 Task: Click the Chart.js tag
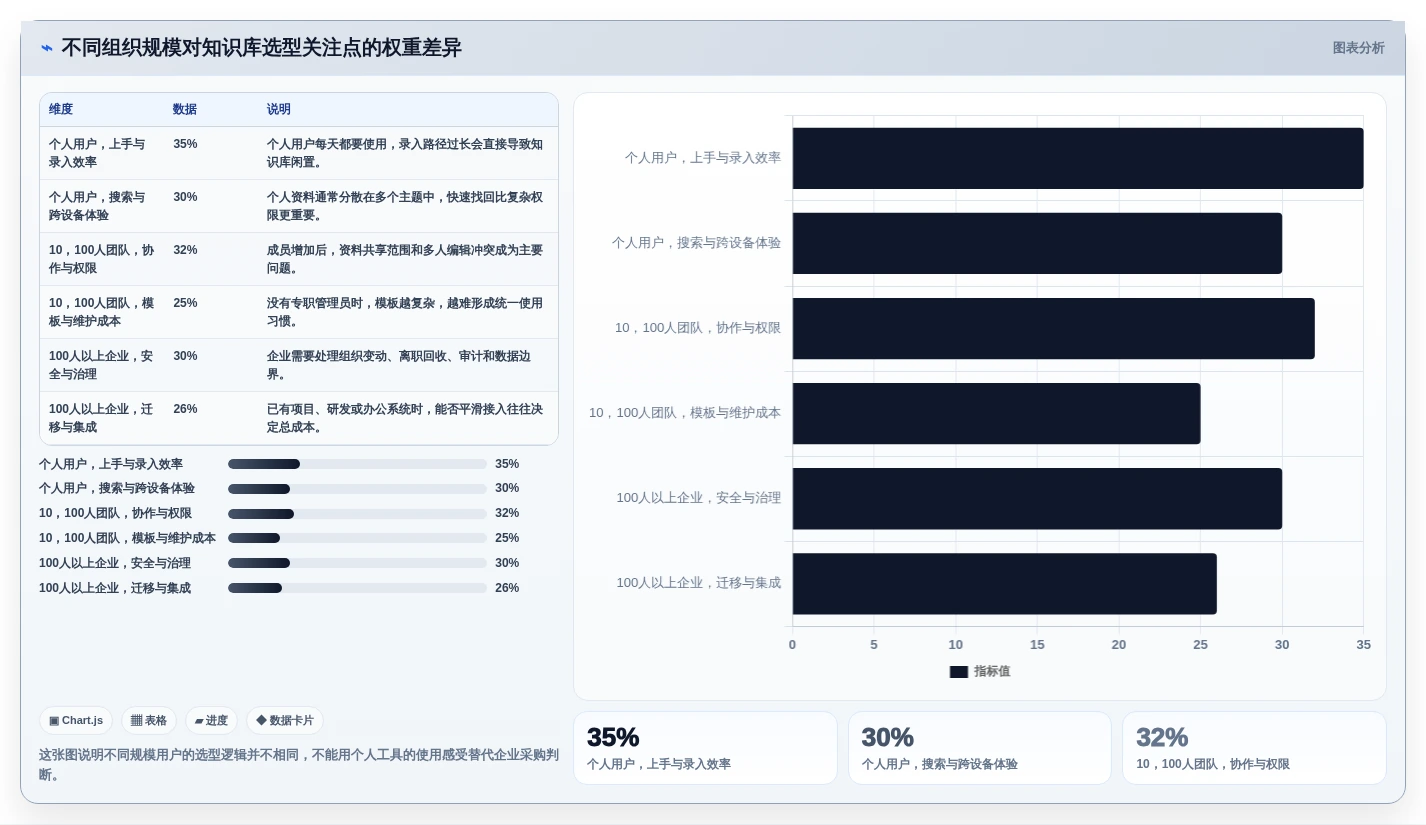[x=76, y=720]
